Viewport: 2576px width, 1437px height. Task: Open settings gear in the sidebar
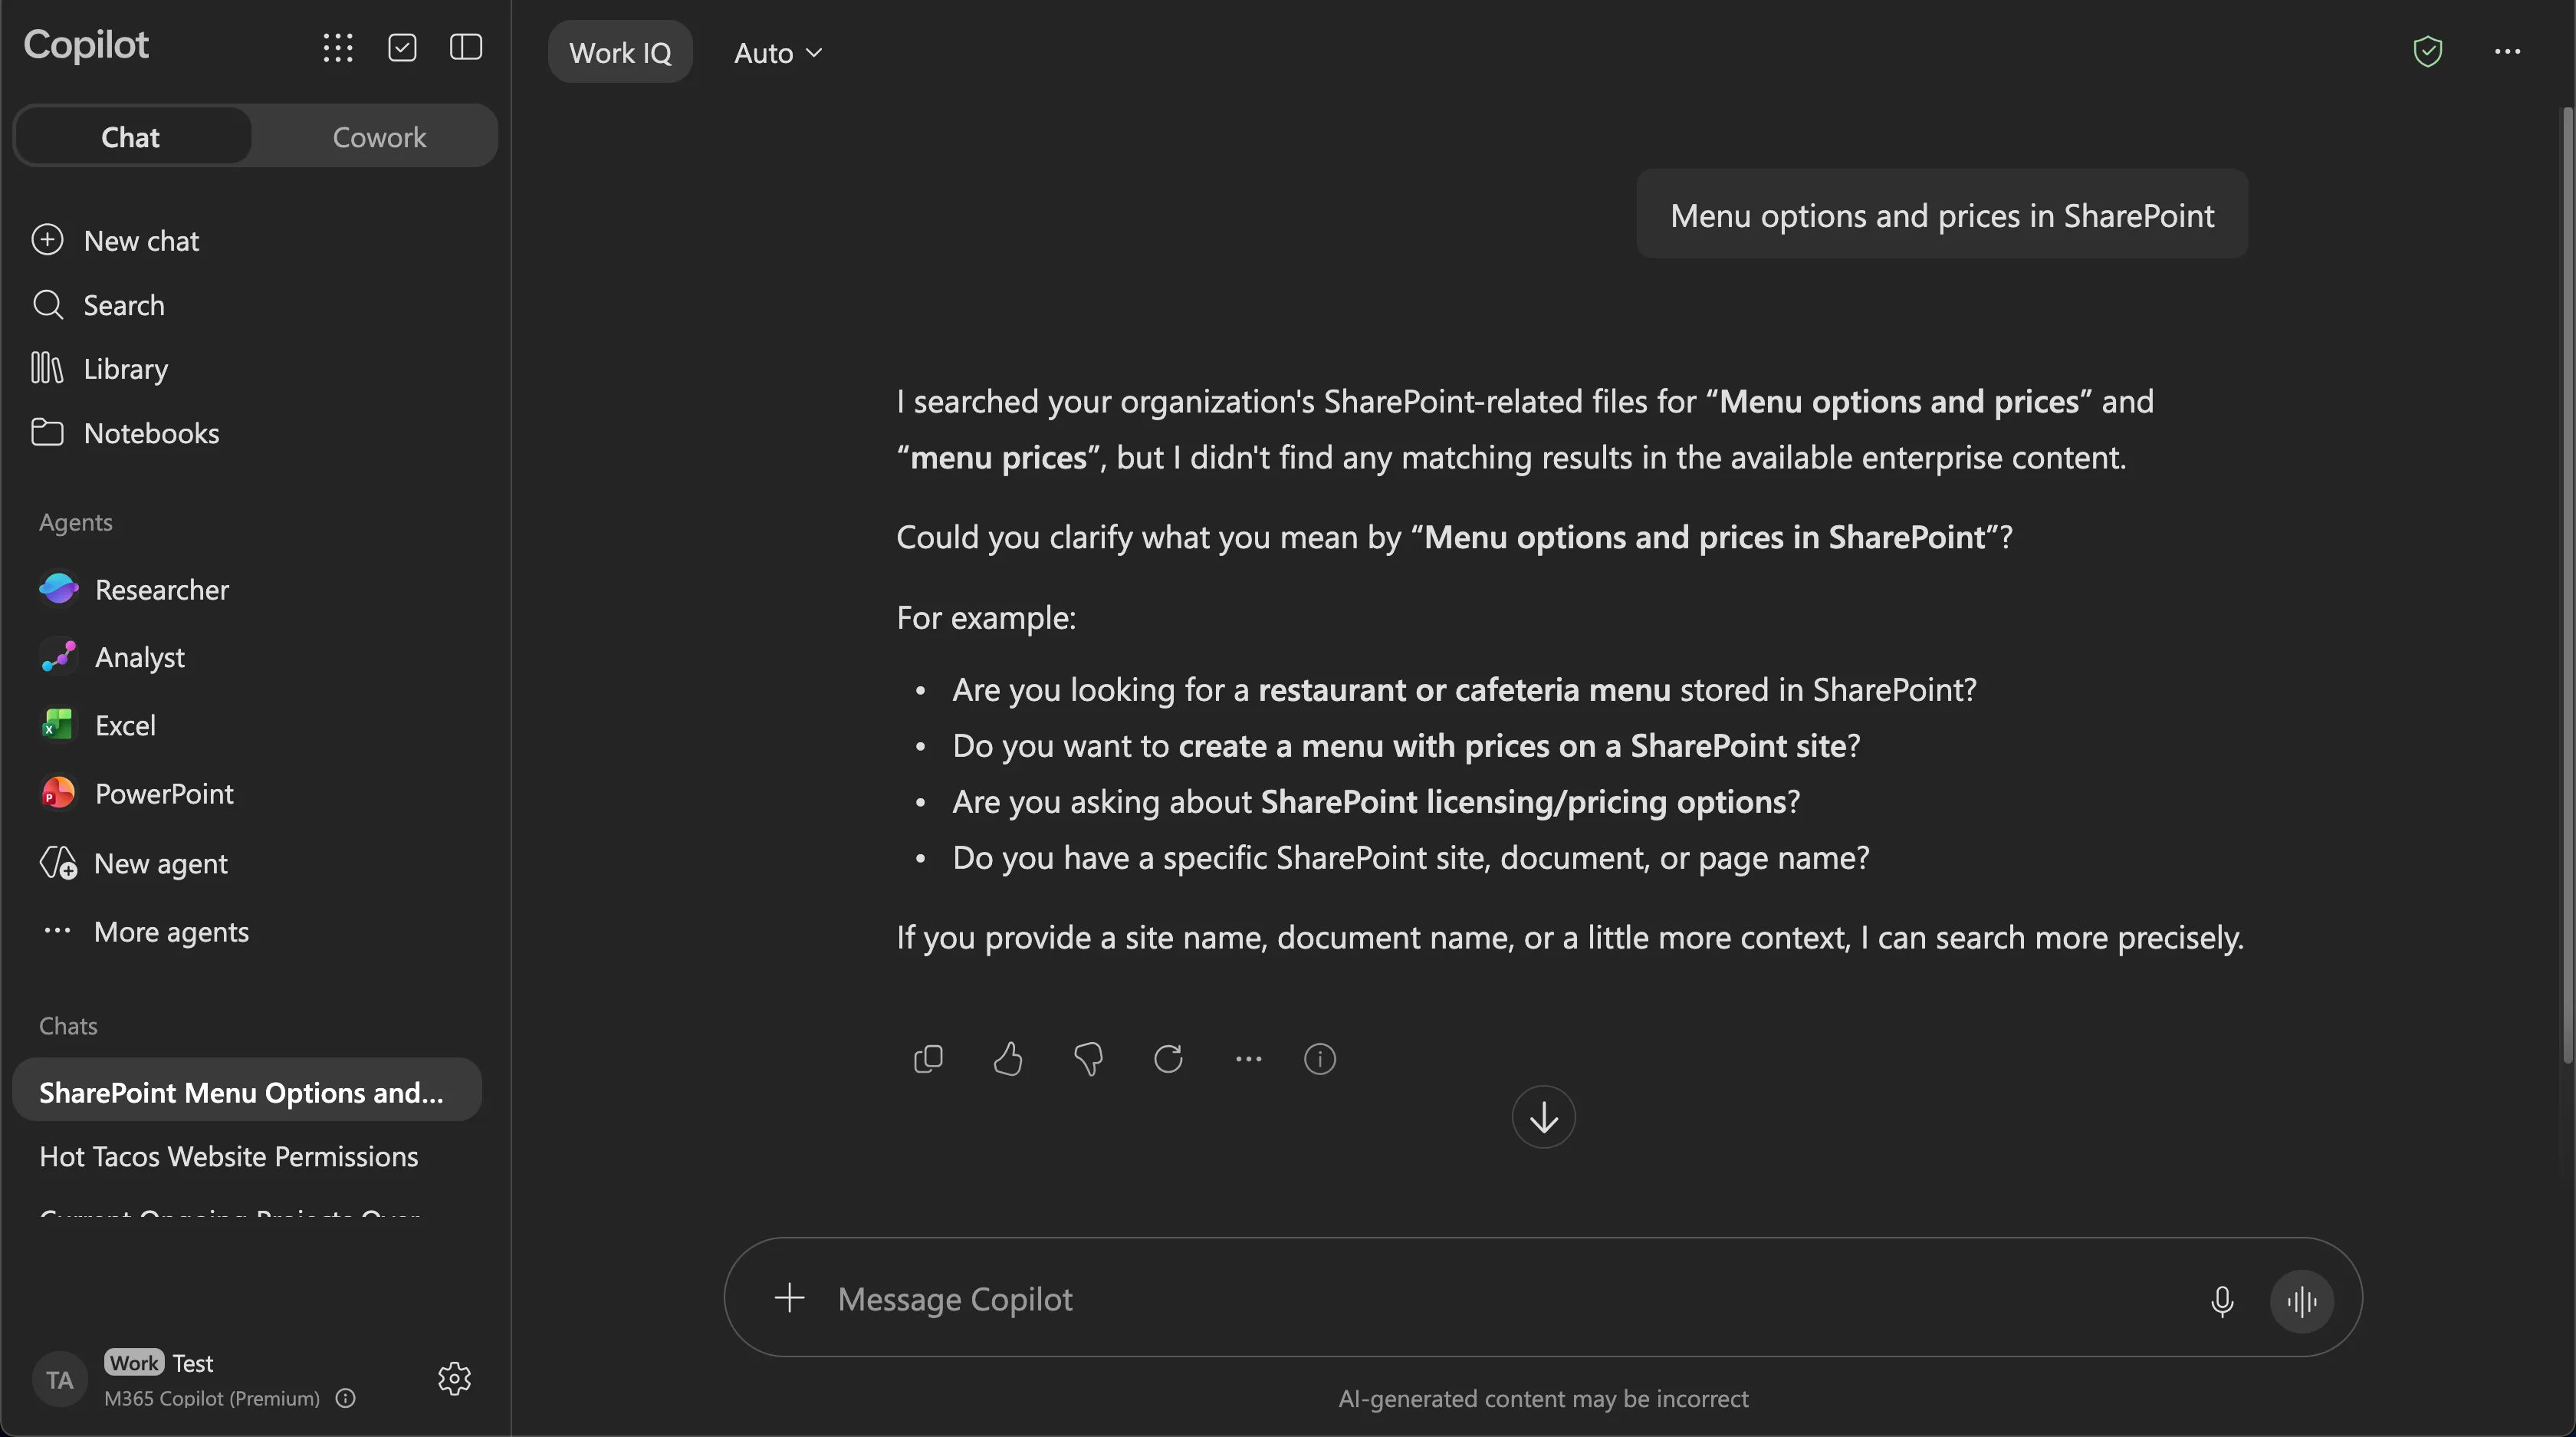click(x=454, y=1378)
